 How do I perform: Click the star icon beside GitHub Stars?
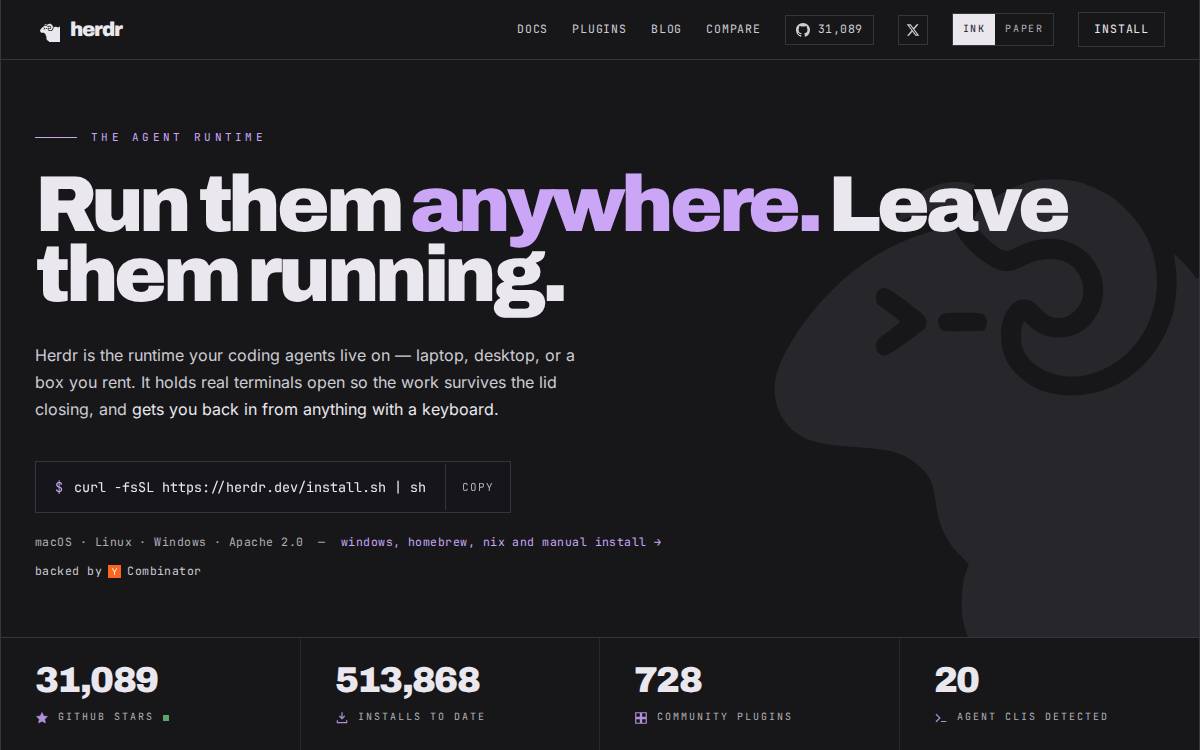(x=42, y=717)
